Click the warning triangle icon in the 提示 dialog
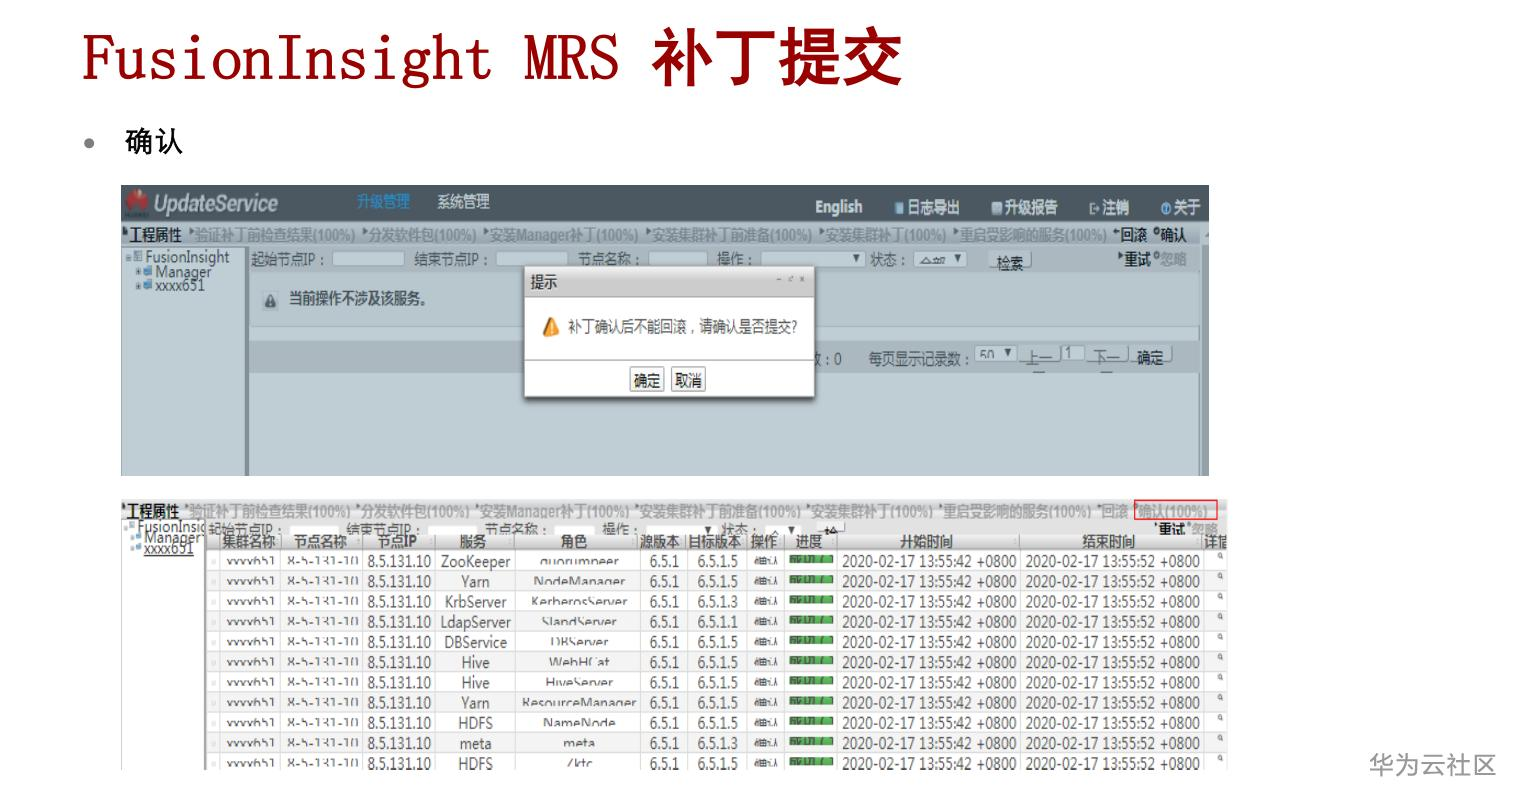Image resolution: width=1516 pixels, height=805 pixels. [x=550, y=327]
